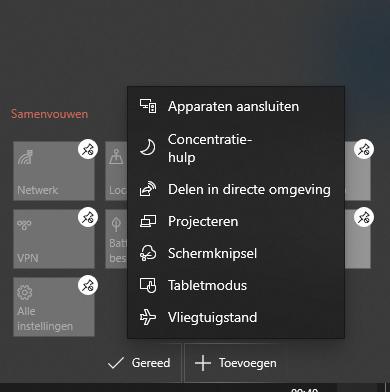
Task: Unpin the Netwerk tile
Action: point(88,149)
